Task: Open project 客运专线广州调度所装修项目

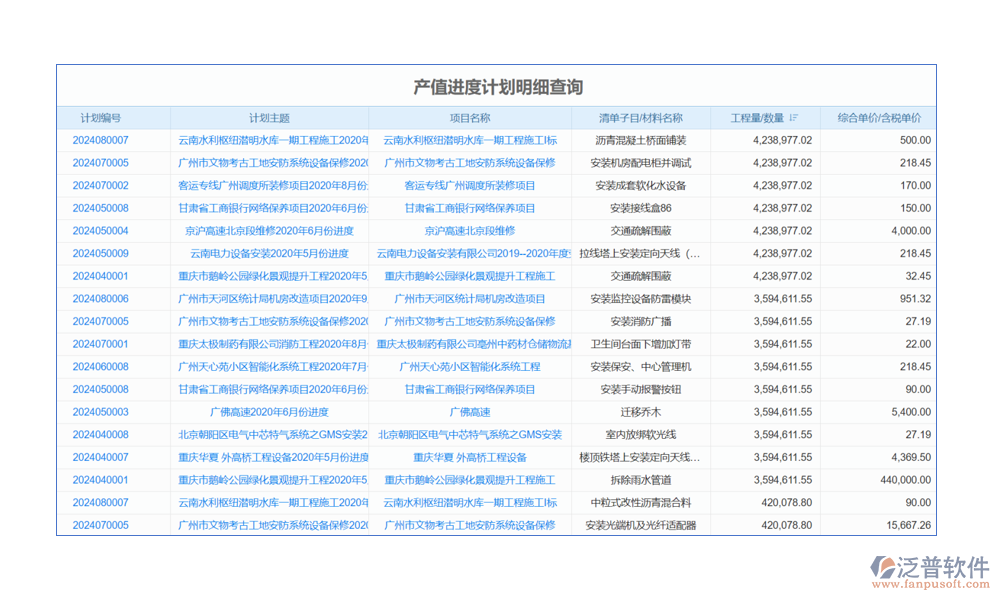Action: (x=469, y=186)
